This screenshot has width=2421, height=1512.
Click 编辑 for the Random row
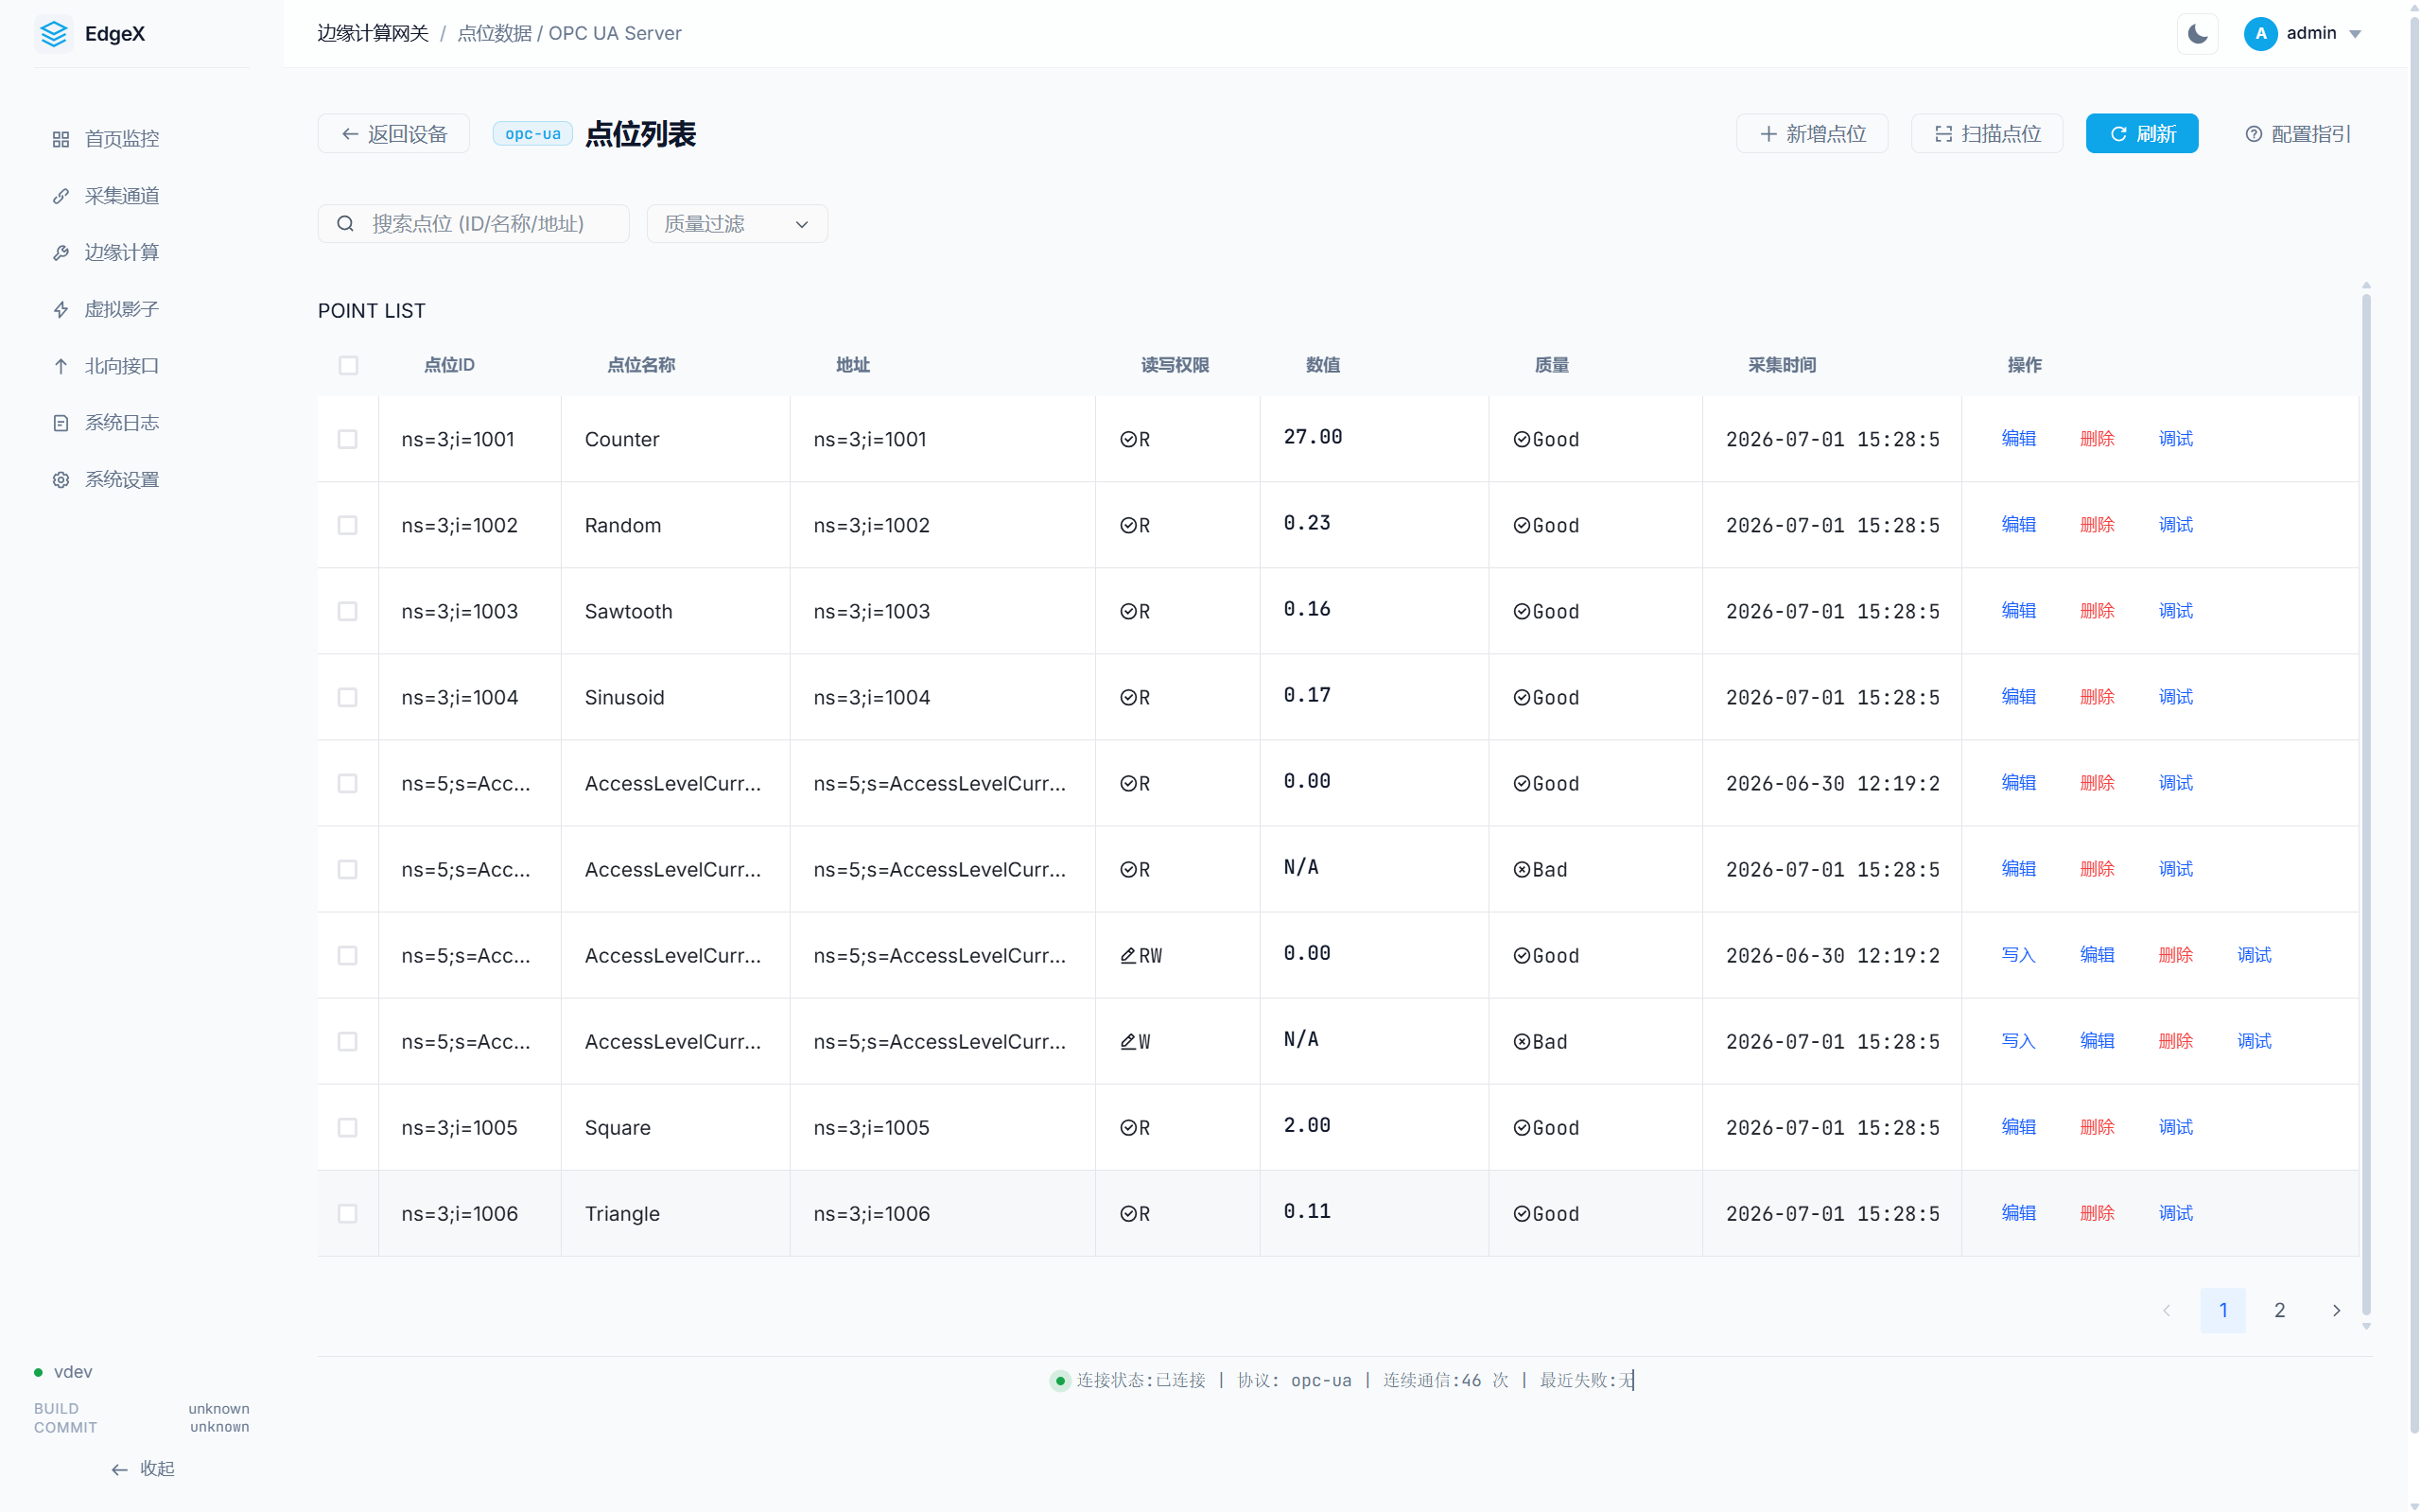click(2018, 525)
